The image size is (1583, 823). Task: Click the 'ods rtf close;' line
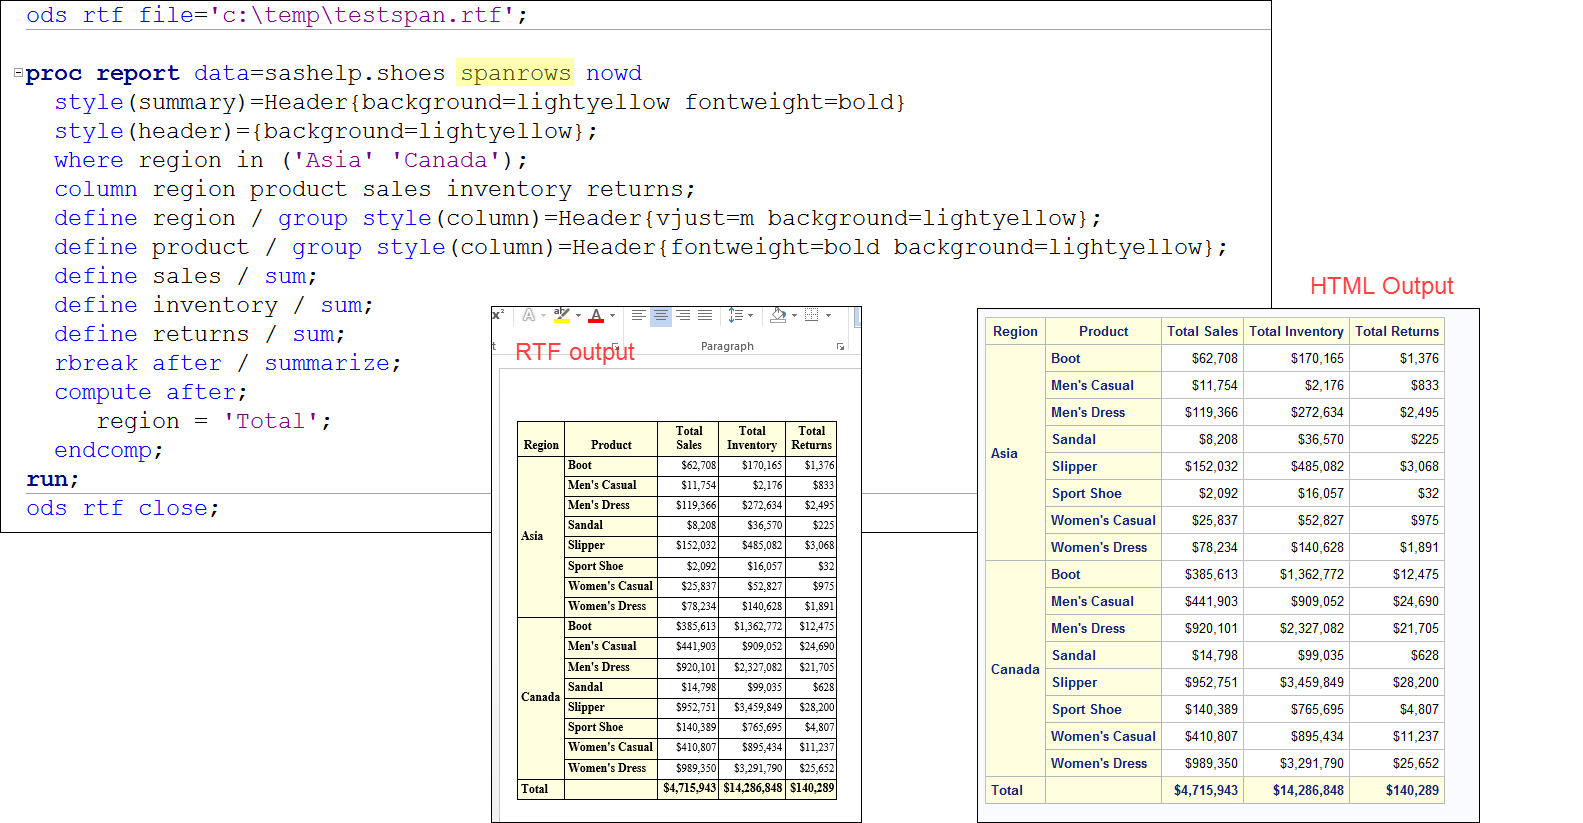tap(123, 508)
